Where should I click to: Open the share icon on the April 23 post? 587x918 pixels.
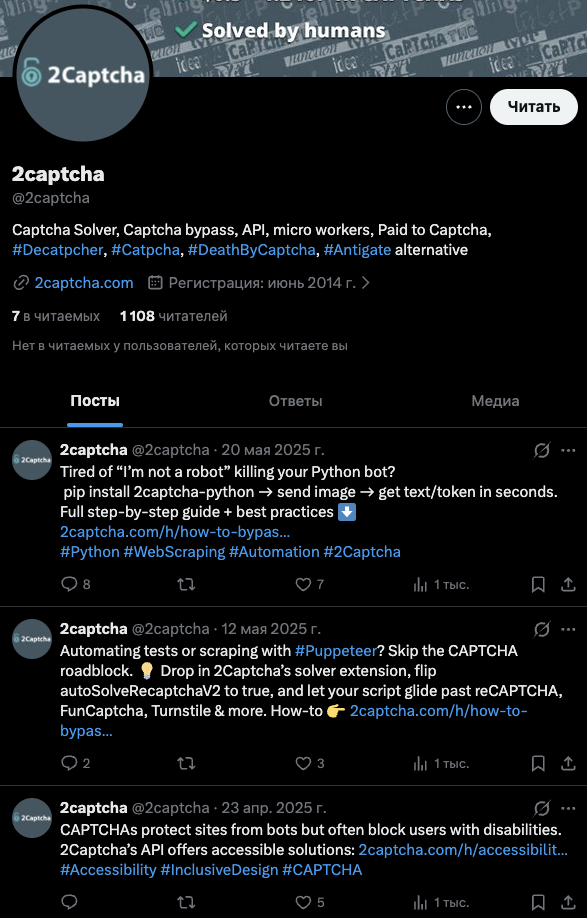pyautogui.click(x=570, y=902)
